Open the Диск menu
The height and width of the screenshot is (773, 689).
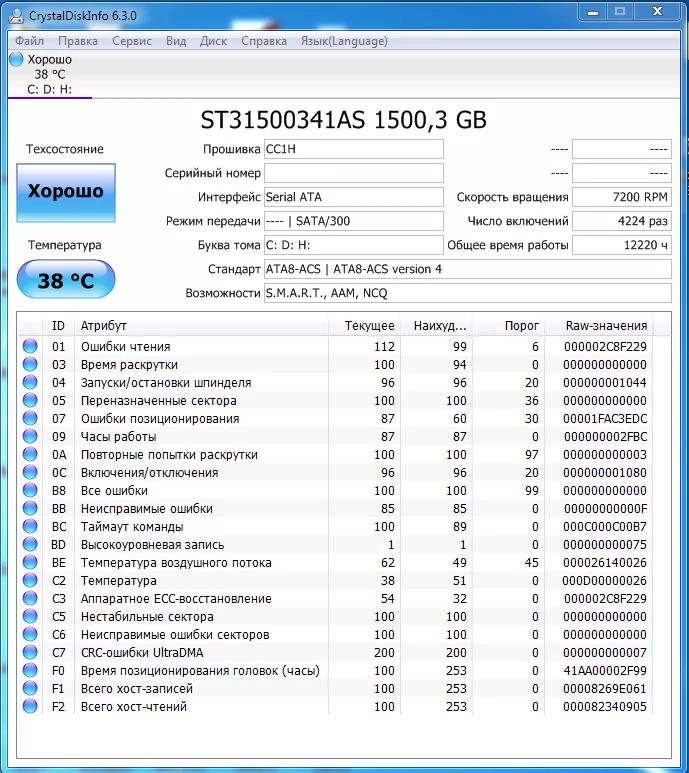214,41
